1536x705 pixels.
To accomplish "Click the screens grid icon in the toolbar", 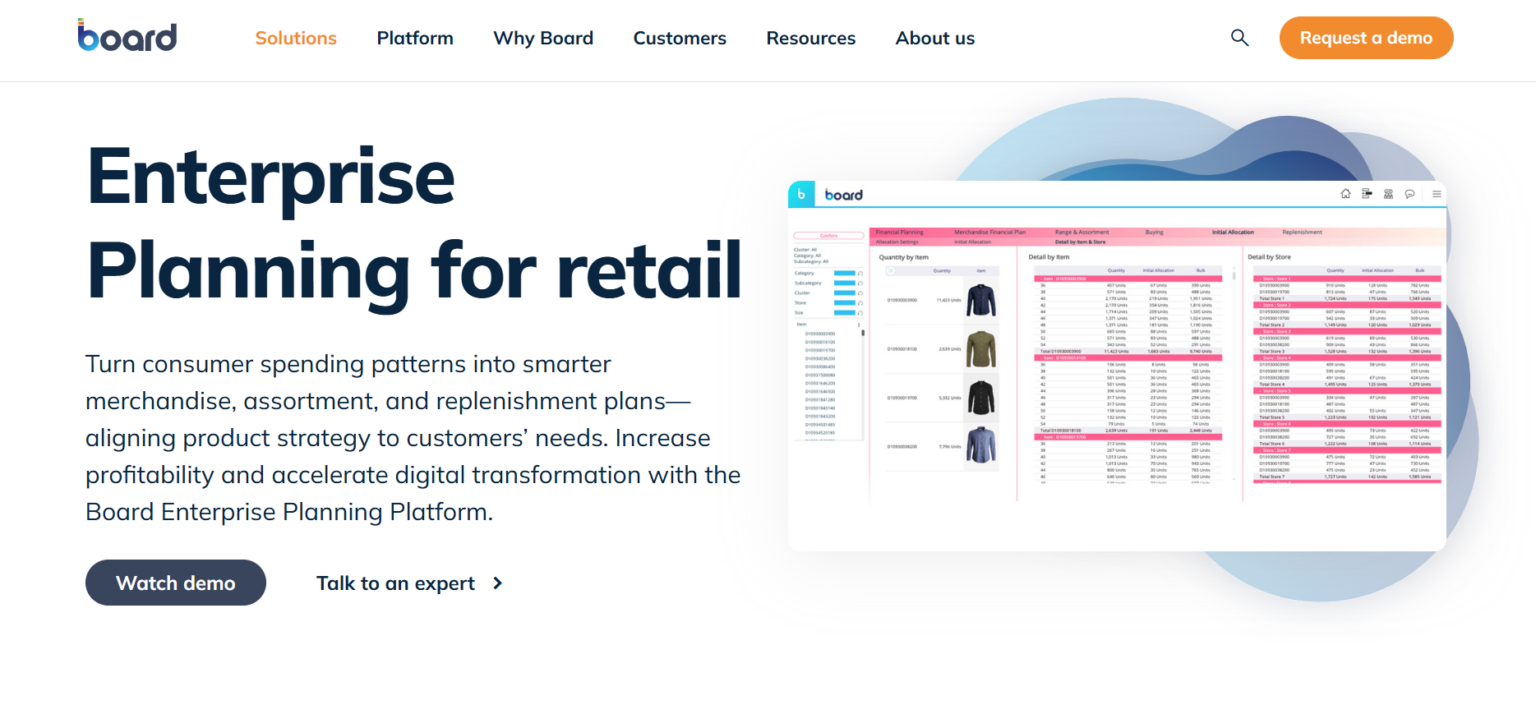I will coord(1388,193).
